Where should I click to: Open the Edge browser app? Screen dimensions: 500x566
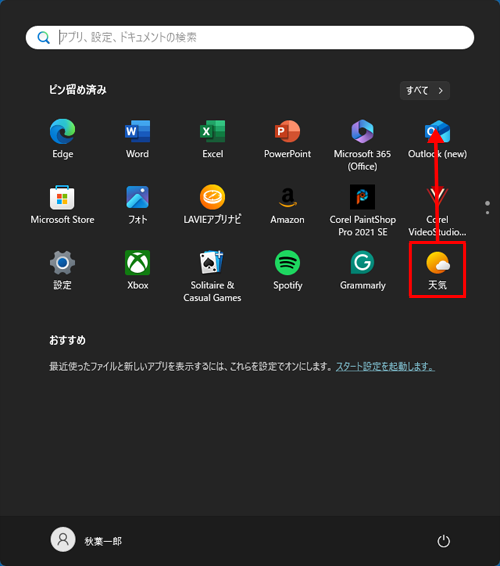tap(62, 139)
